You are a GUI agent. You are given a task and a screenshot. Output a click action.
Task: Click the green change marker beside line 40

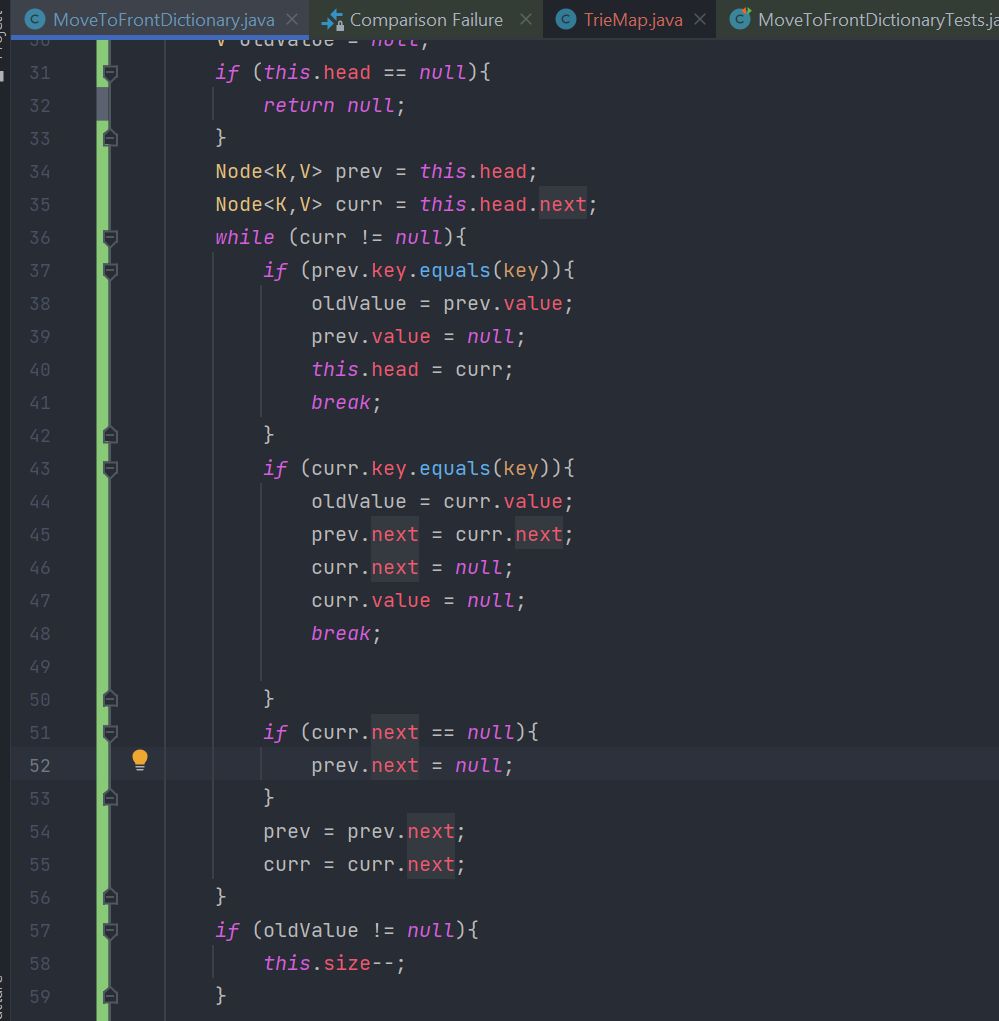click(x=102, y=370)
